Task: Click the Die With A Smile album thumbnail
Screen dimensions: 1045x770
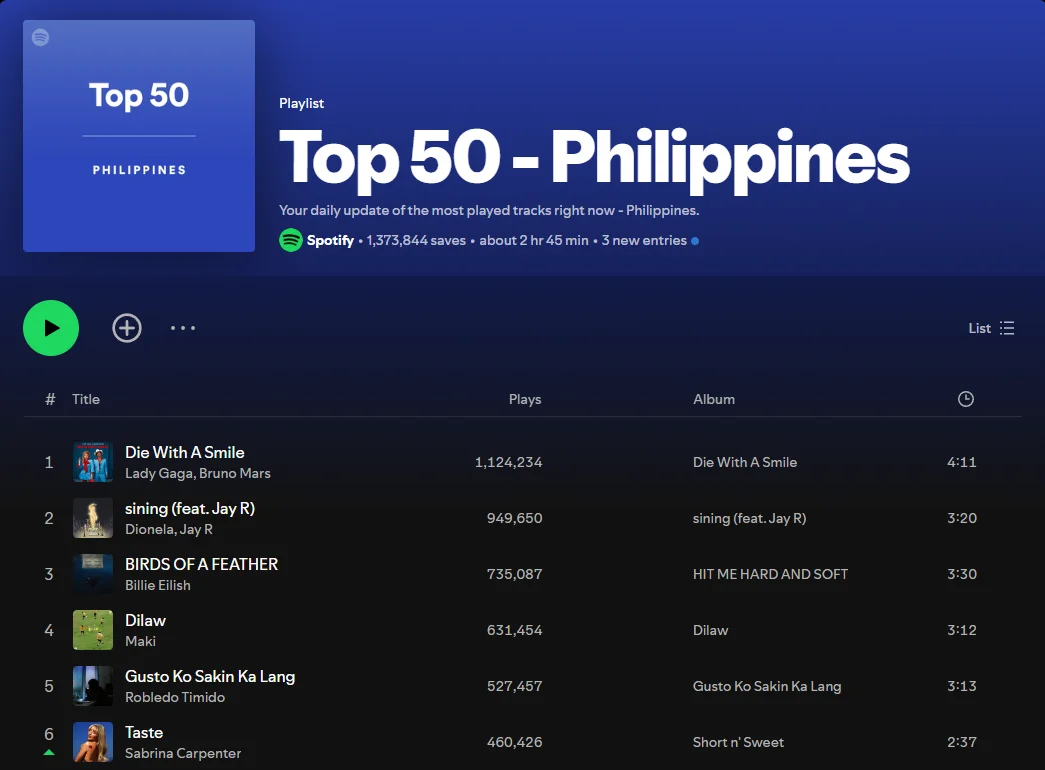Action: coord(93,462)
